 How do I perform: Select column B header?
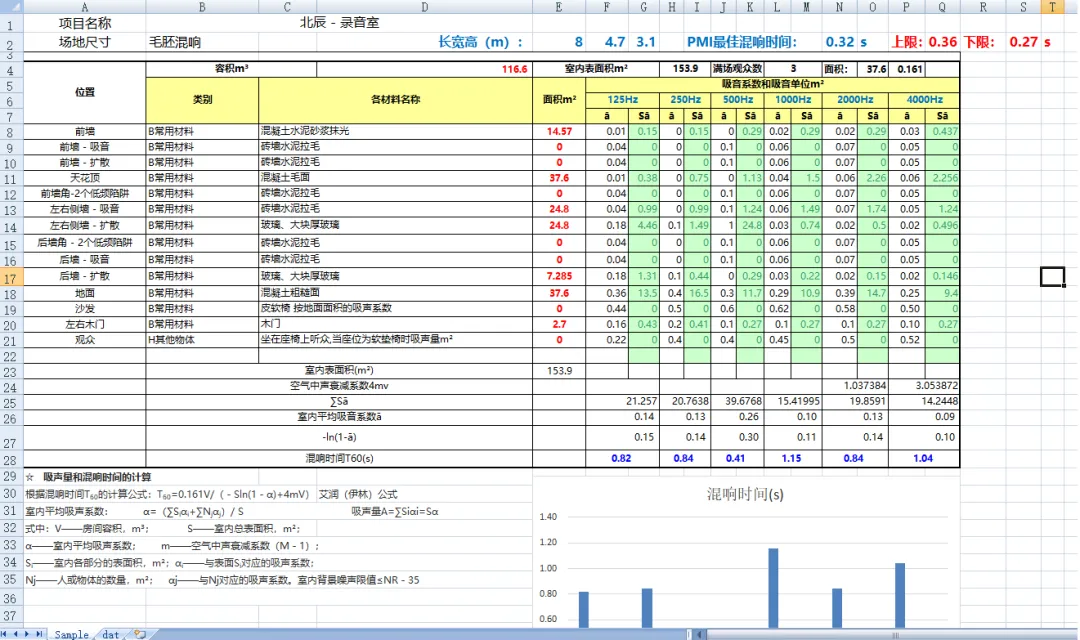point(202,7)
